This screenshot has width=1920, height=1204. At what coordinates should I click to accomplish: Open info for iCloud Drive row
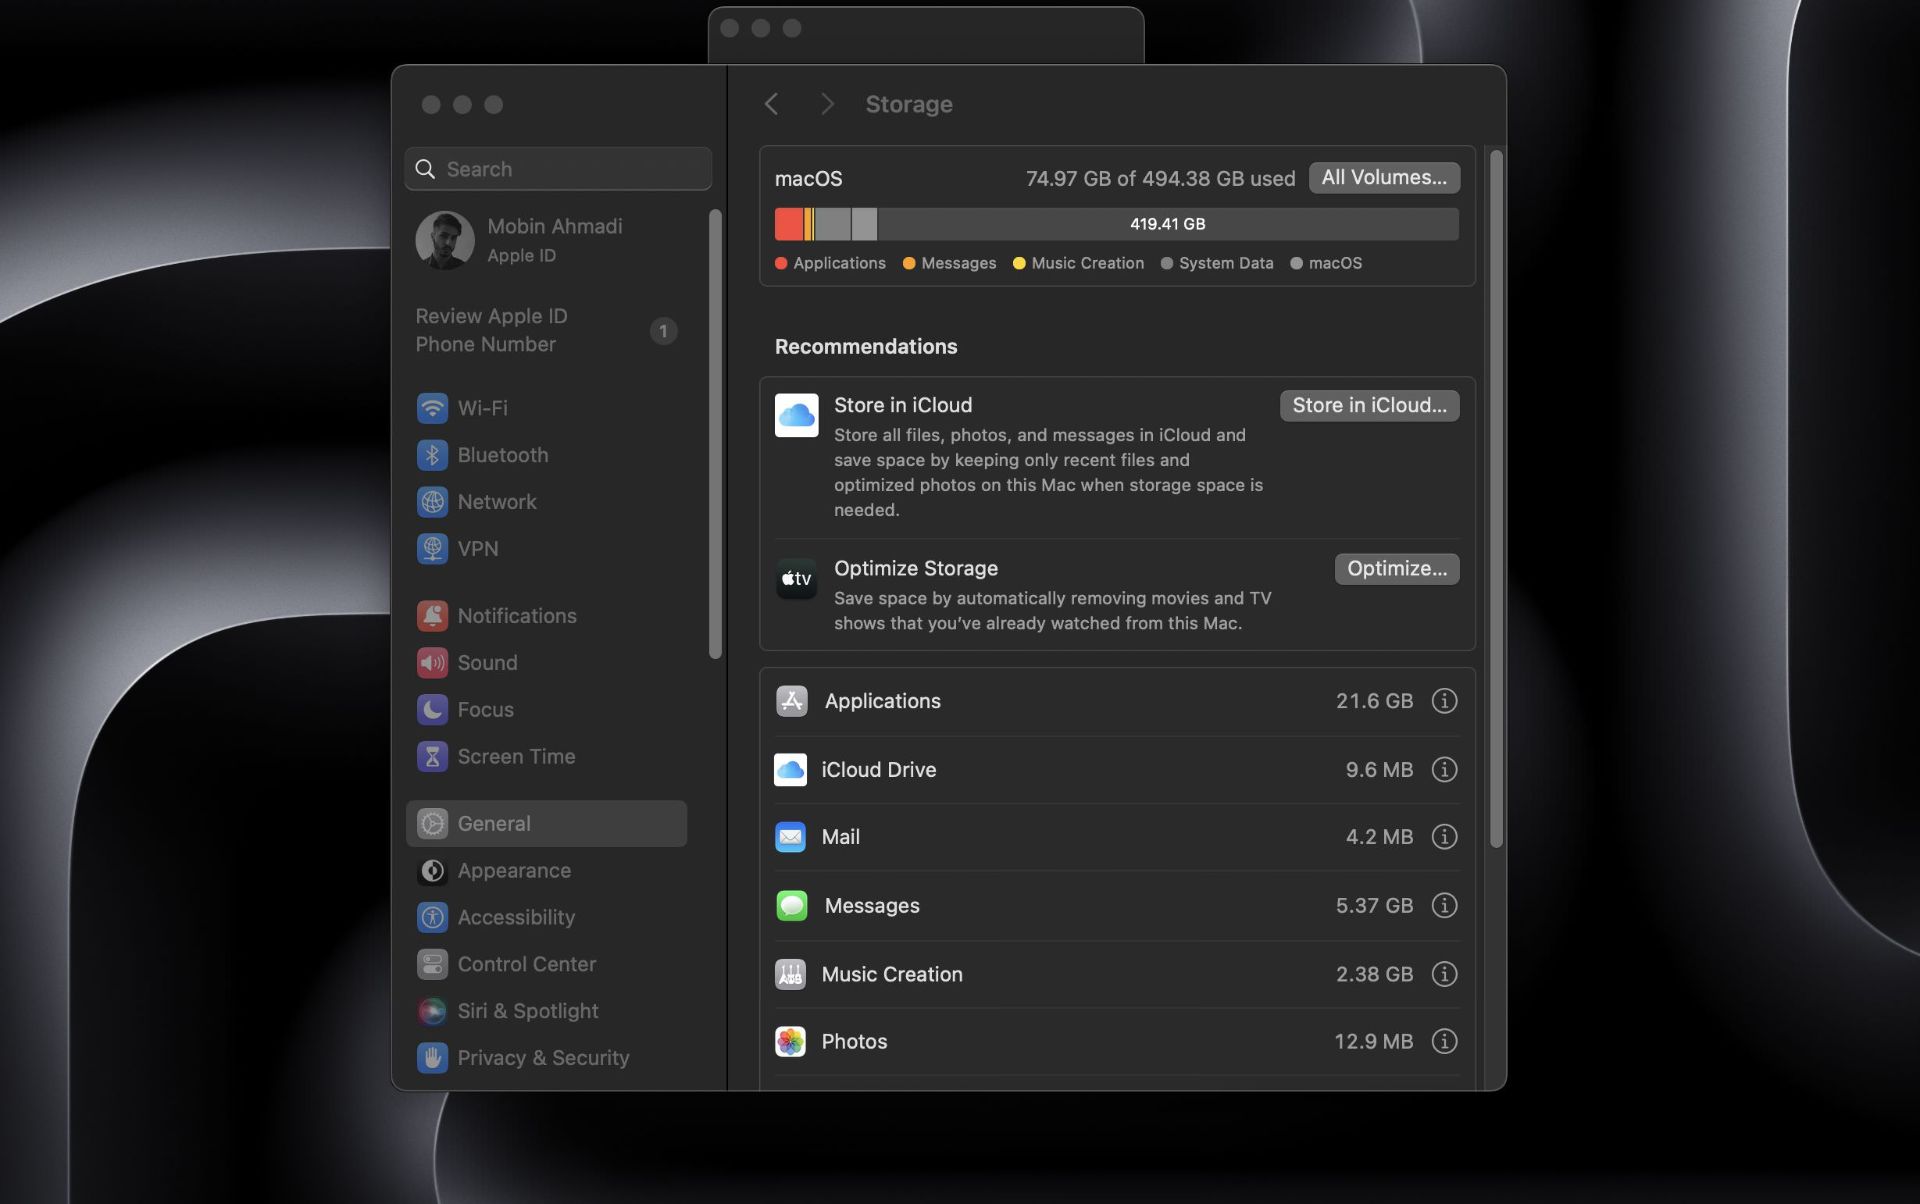(1443, 770)
